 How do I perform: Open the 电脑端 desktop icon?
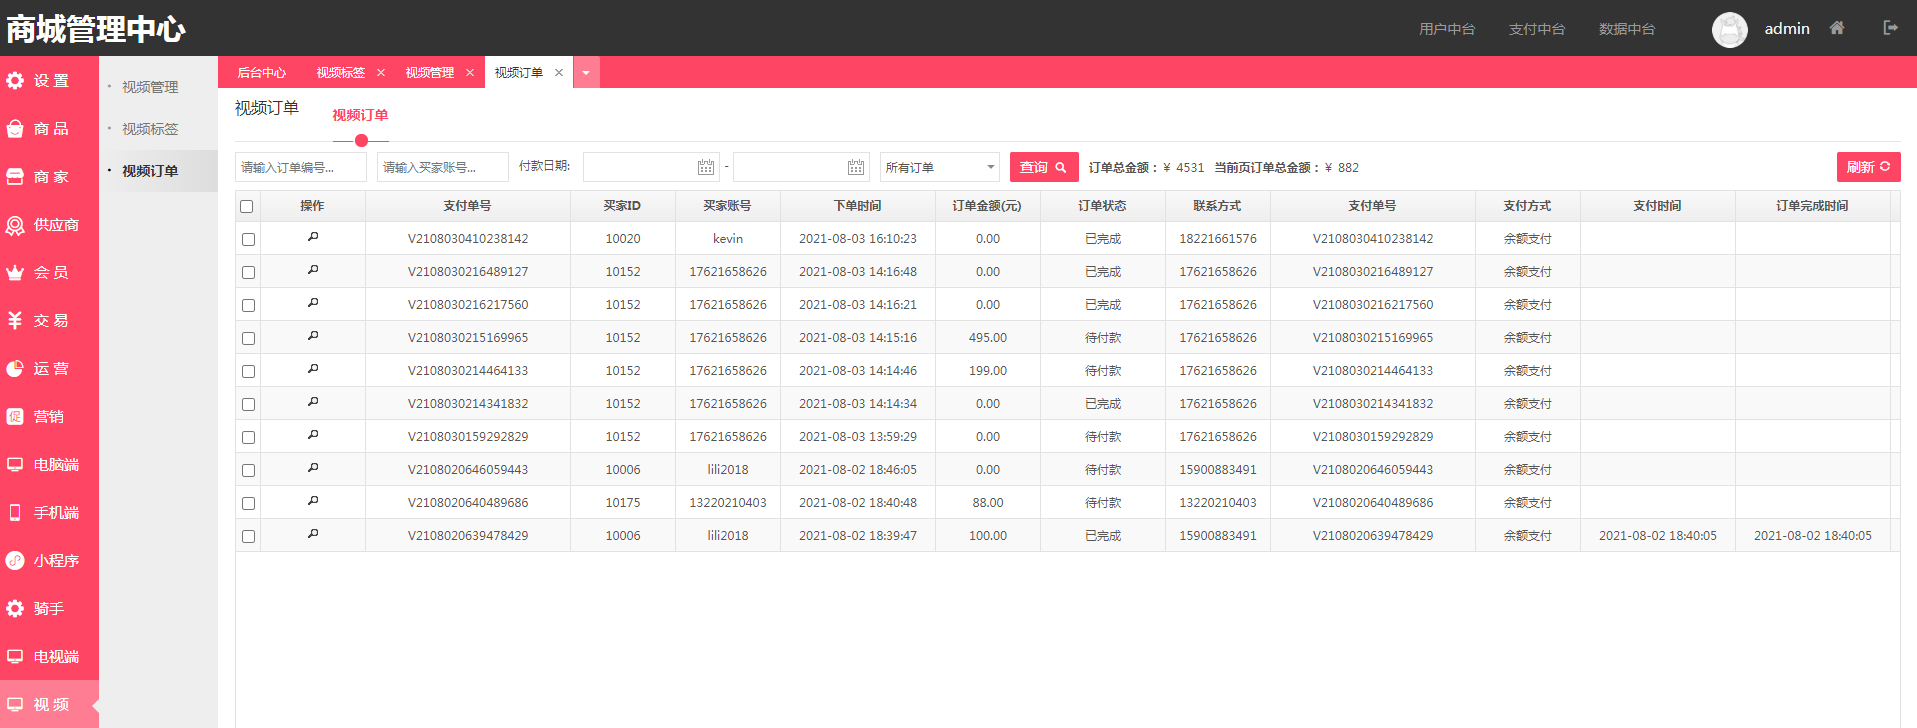[x=15, y=465]
